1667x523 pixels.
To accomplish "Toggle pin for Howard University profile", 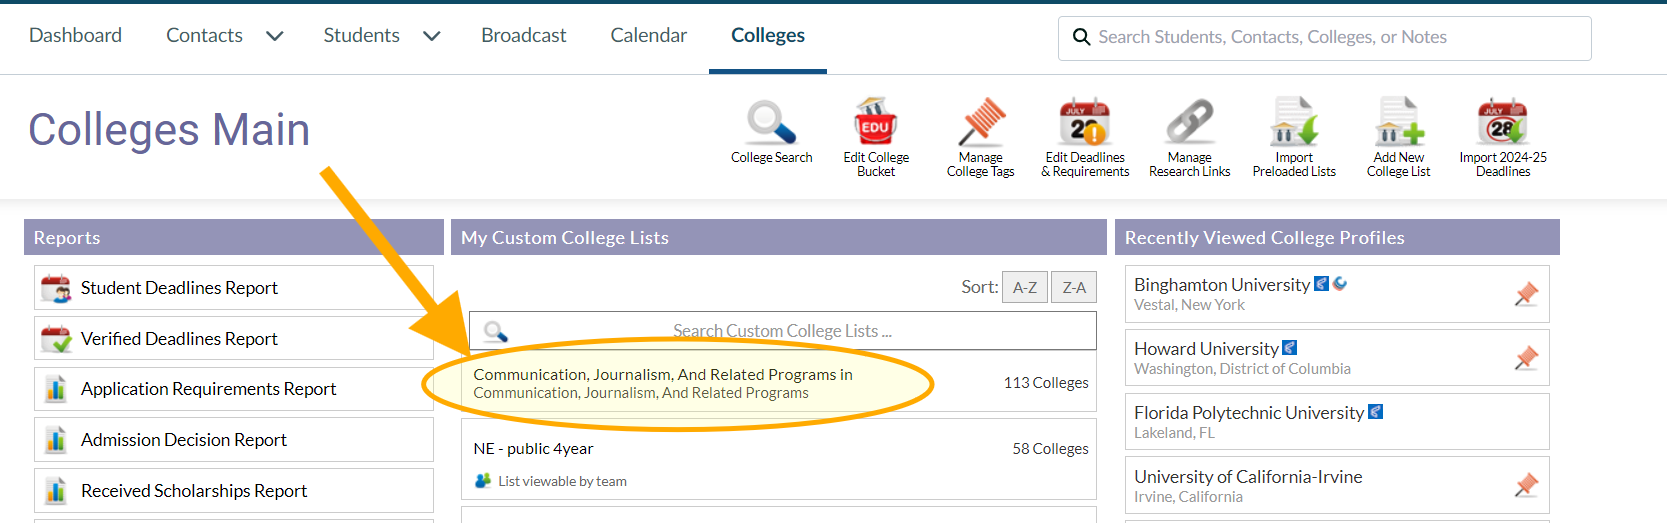I will tap(1526, 358).
